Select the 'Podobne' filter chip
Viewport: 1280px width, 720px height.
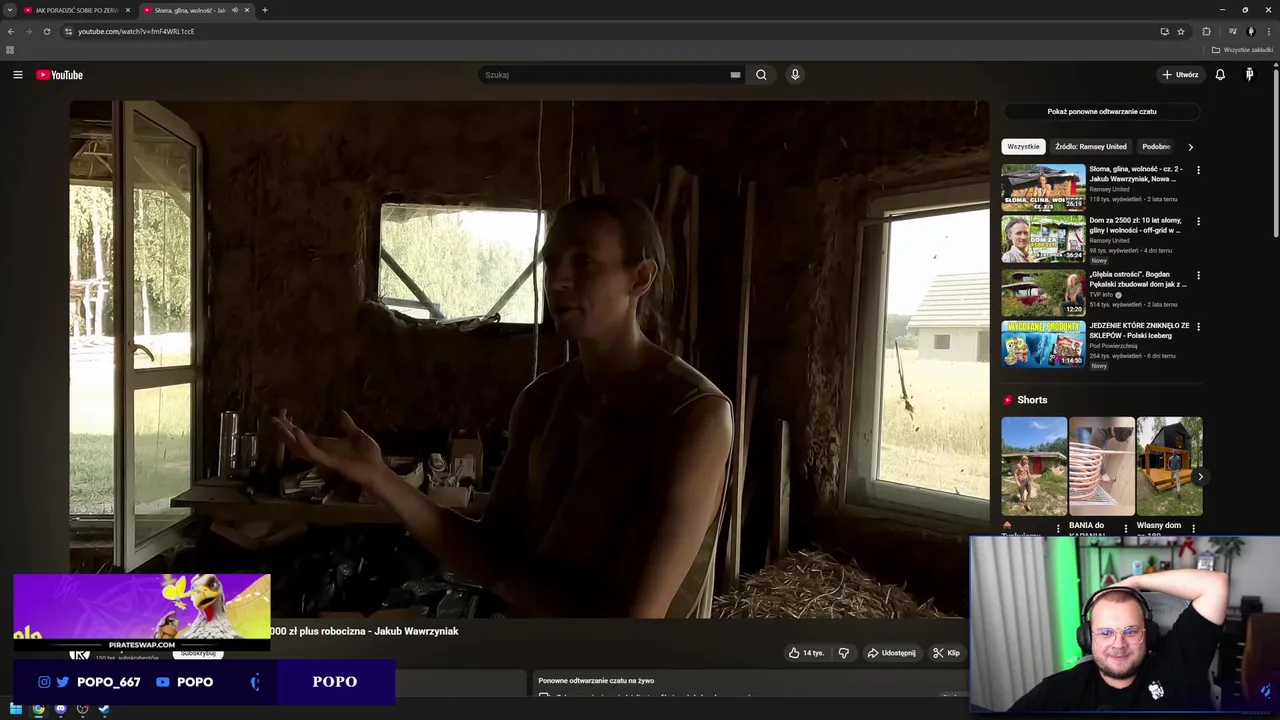pyautogui.click(x=1156, y=147)
